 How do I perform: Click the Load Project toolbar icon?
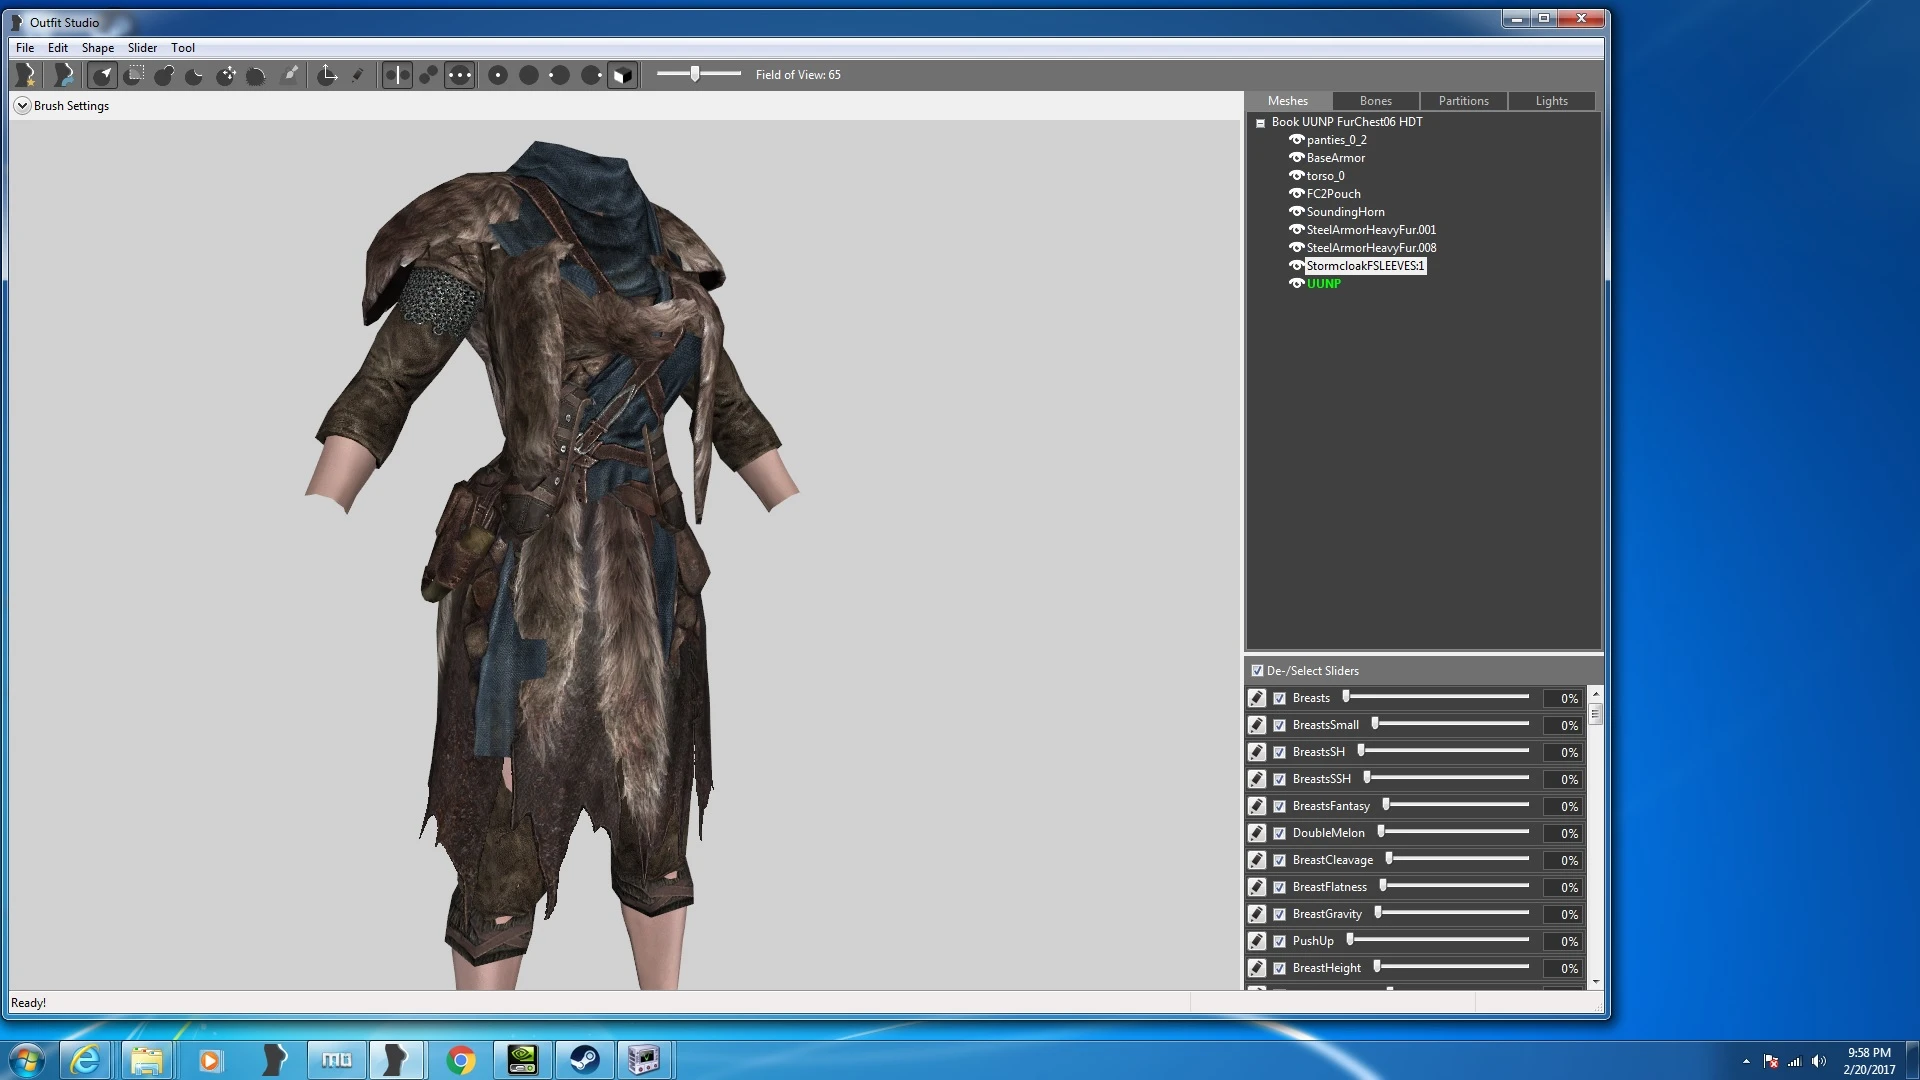point(64,75)
